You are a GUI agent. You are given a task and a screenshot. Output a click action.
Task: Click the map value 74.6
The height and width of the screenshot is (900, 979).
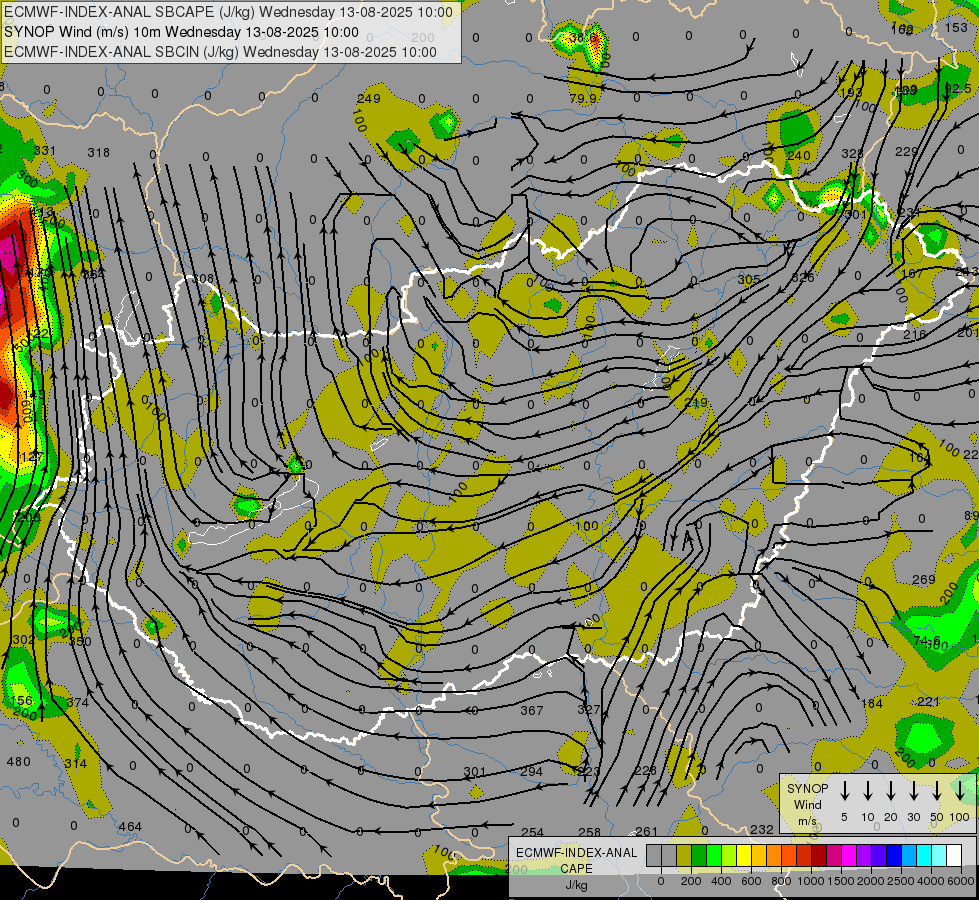pos(927,641)
